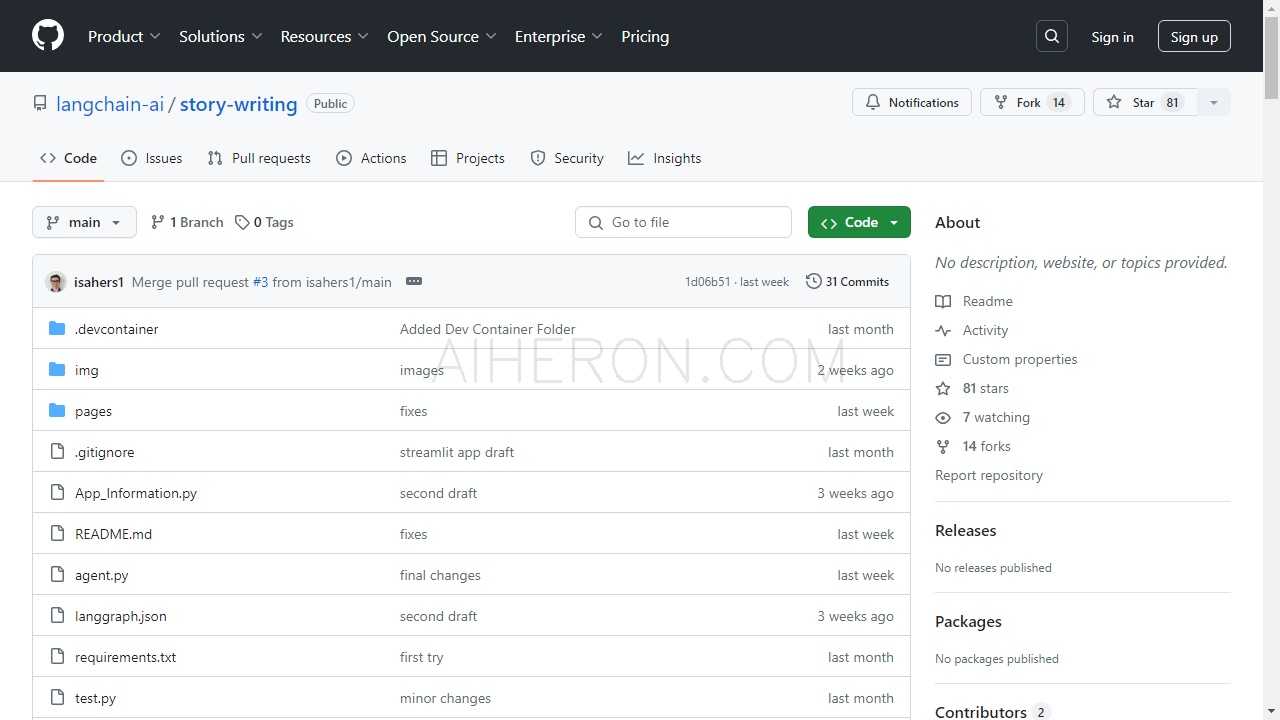This screenshot has width=1280, height=720.
Task: Click the test.py file icon
Action: pyautogui.click(x=57, y=698)
